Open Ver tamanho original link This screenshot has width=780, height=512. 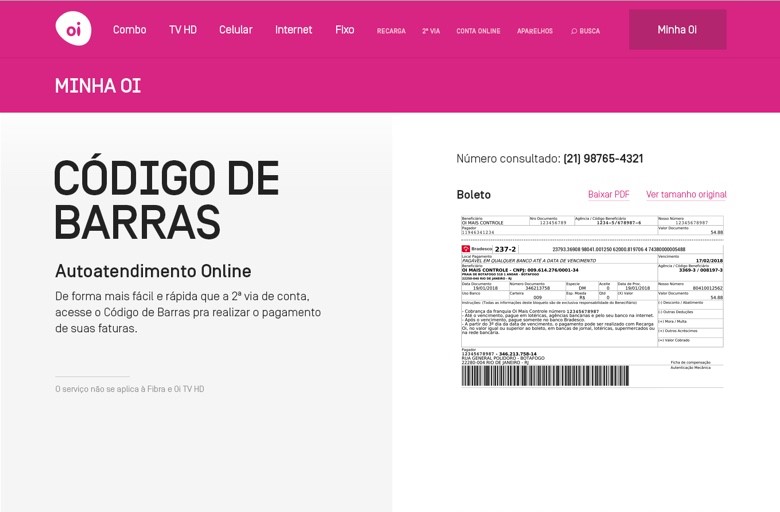click(686, 195)
